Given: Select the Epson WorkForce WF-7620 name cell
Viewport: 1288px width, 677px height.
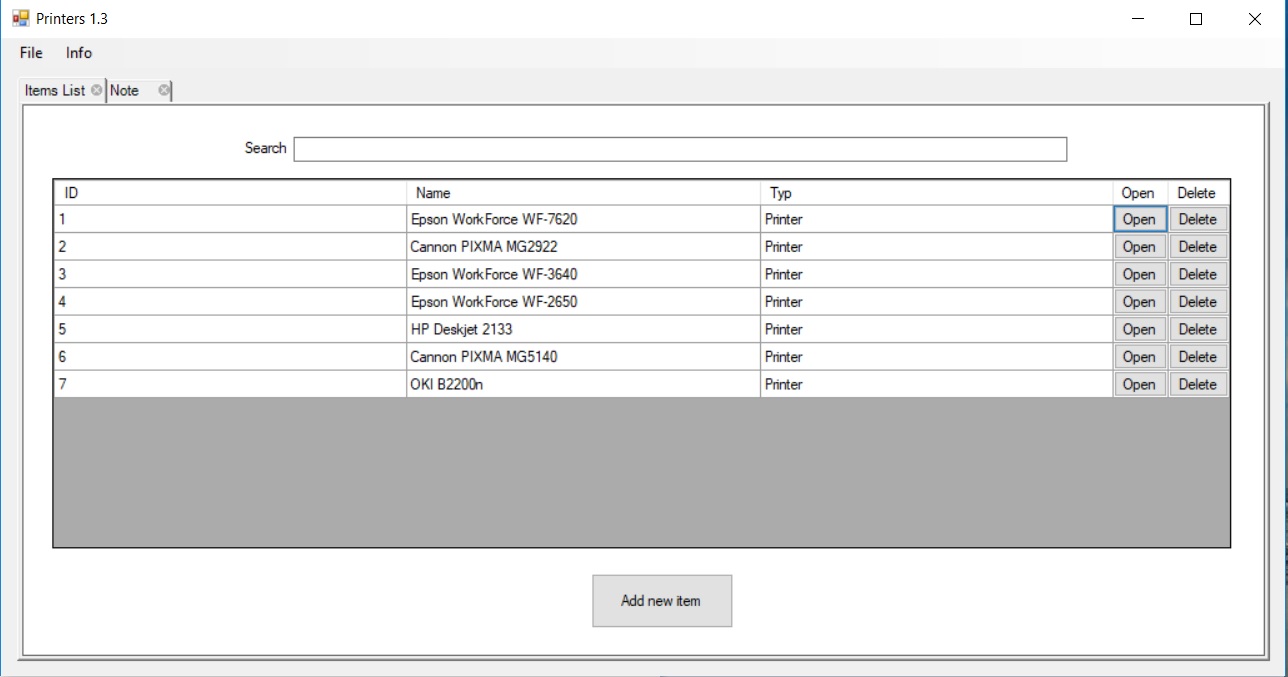Looking at the screenshot, I should 583,219.
